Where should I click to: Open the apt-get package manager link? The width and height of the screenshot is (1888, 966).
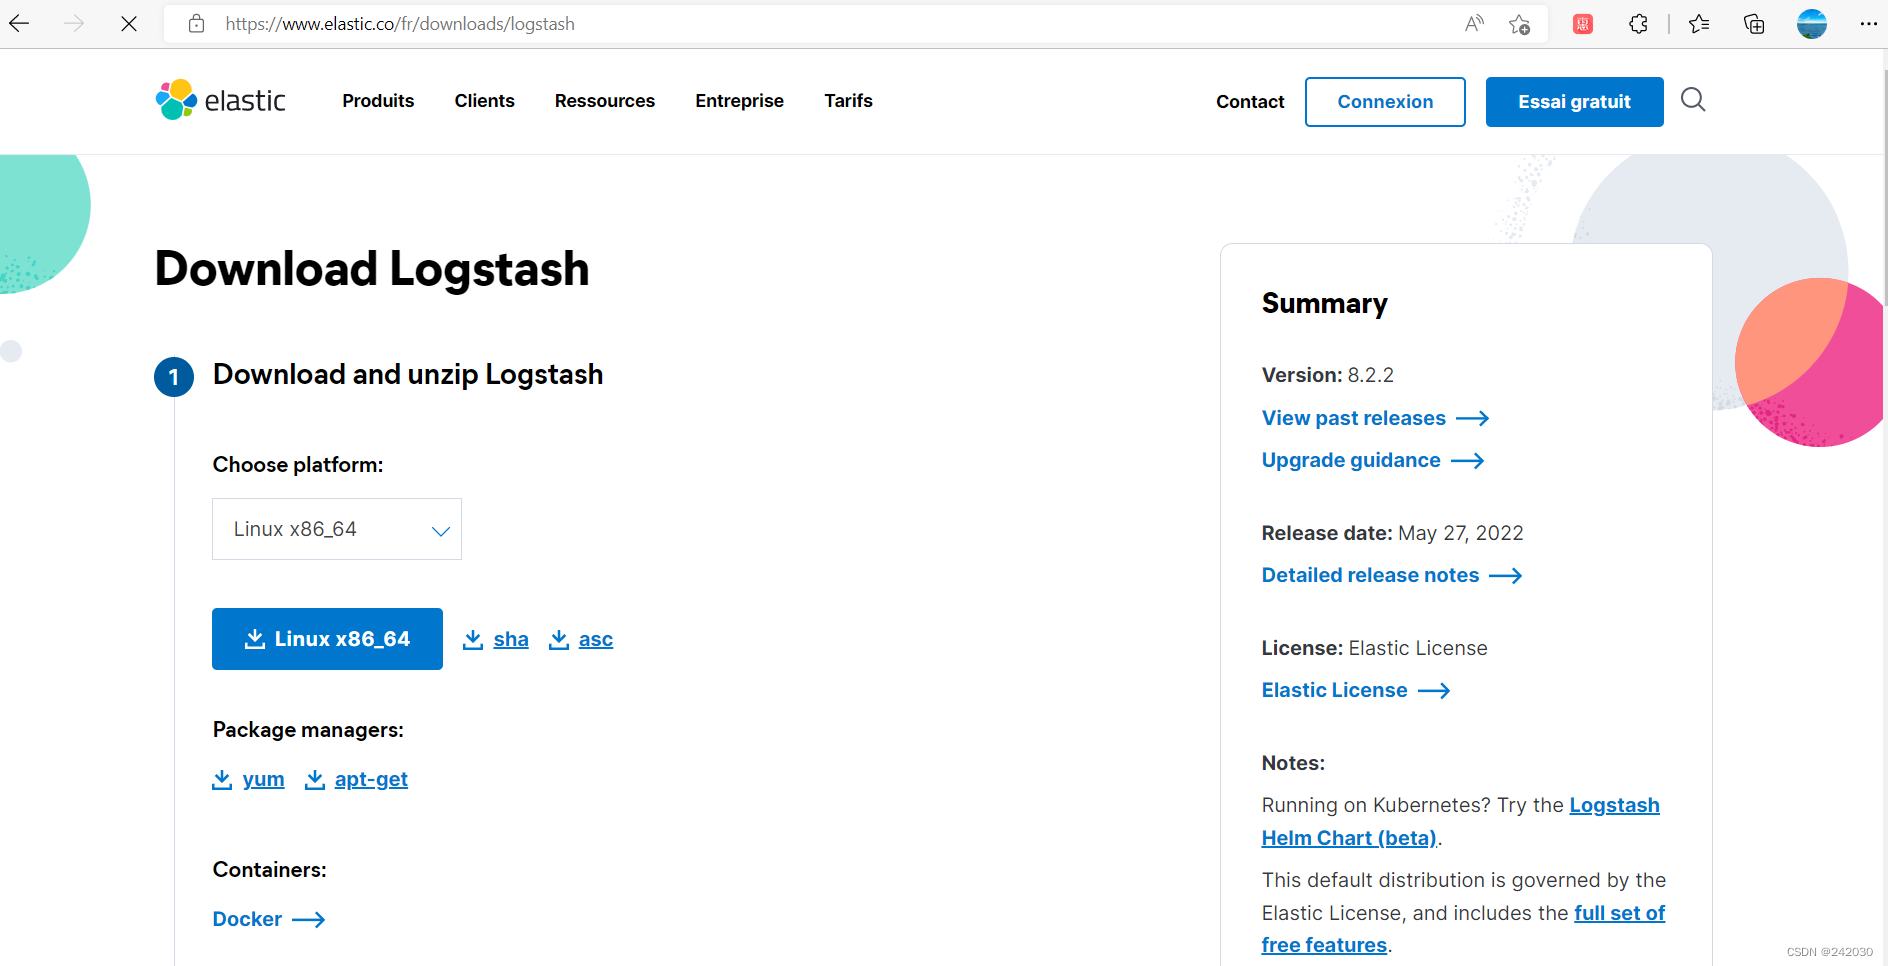point(371,779)
